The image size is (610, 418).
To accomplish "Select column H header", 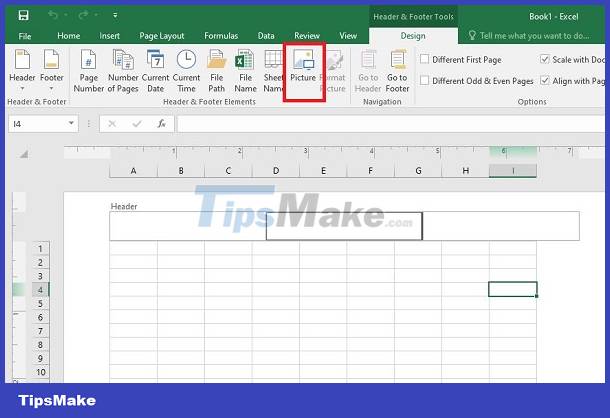I will 465,170.
